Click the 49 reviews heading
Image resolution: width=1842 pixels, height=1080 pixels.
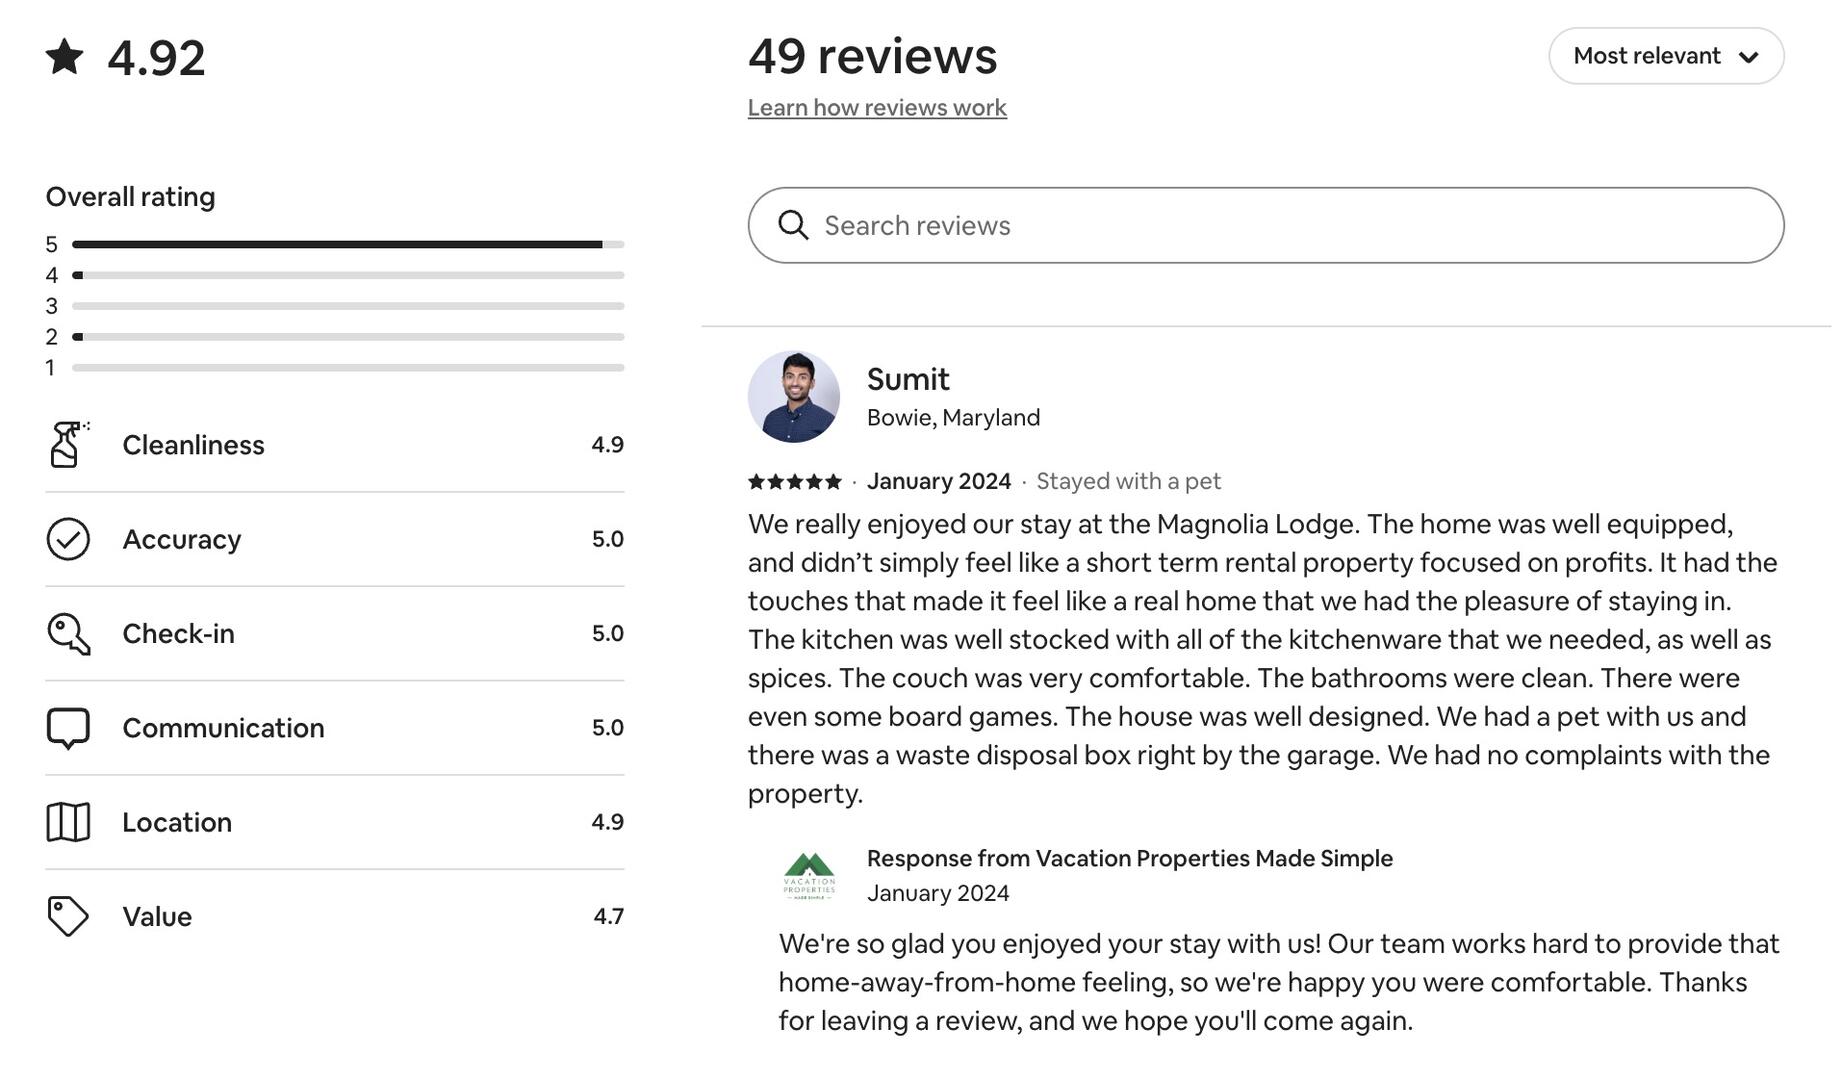[872, 56]
